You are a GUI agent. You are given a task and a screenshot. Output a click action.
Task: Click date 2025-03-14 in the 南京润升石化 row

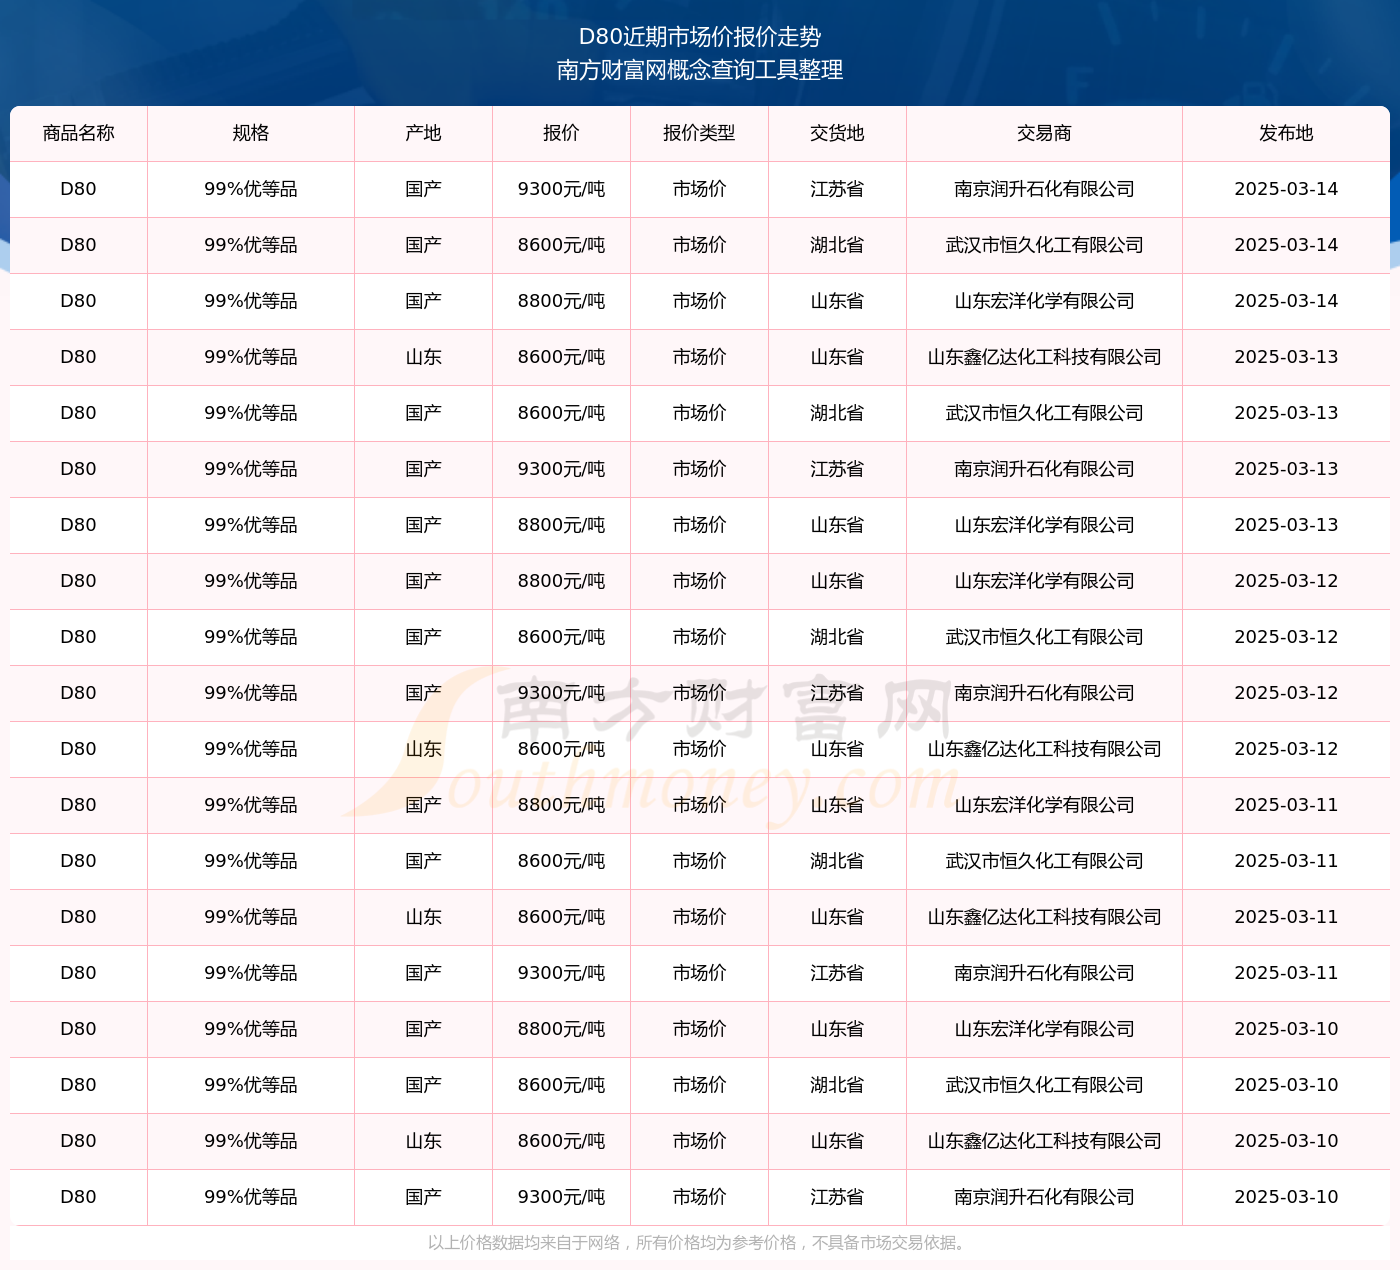[1286, 189]
